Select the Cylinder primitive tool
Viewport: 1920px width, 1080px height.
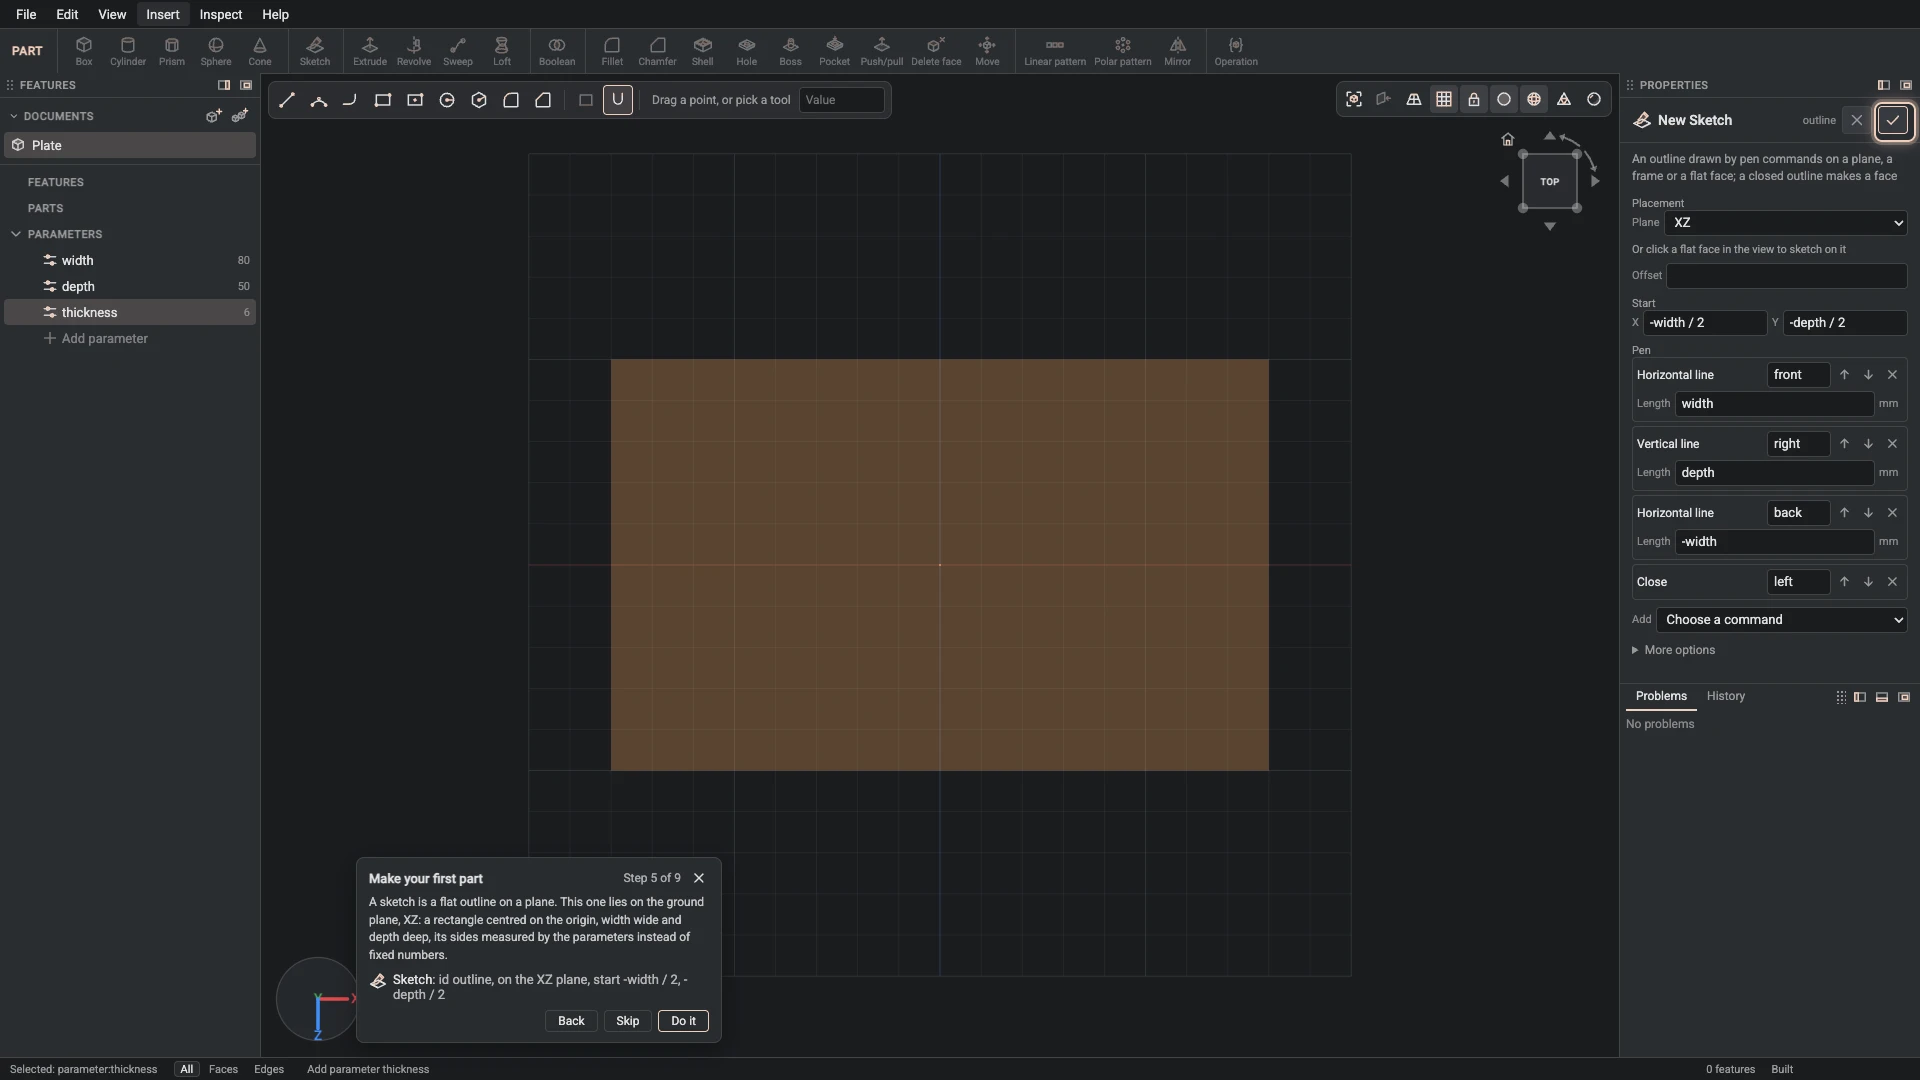(128, 51)
